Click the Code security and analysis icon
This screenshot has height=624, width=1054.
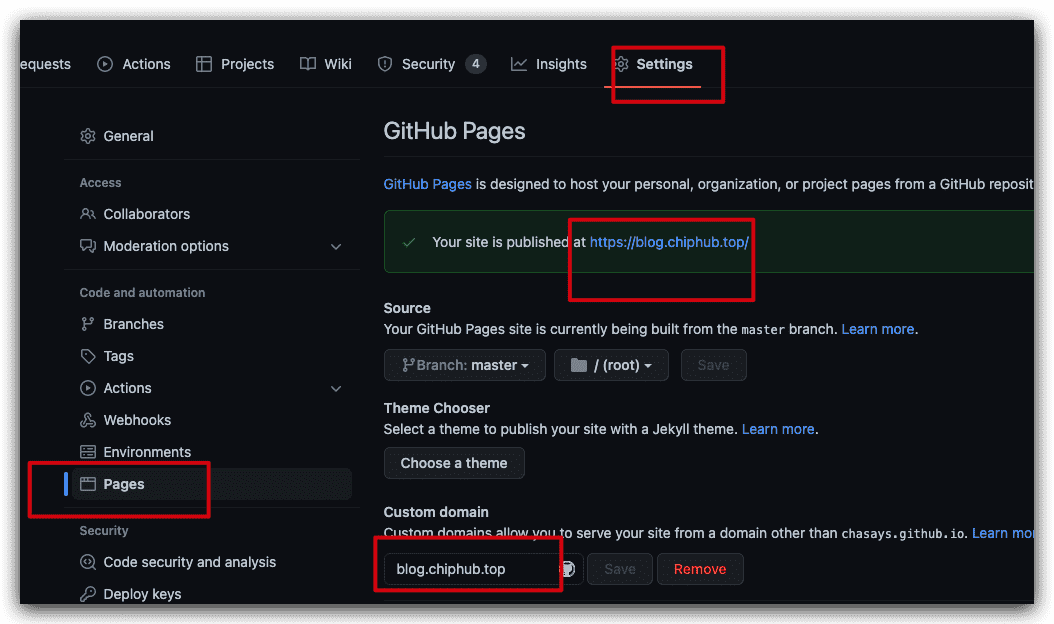click(x=88, y=562)
